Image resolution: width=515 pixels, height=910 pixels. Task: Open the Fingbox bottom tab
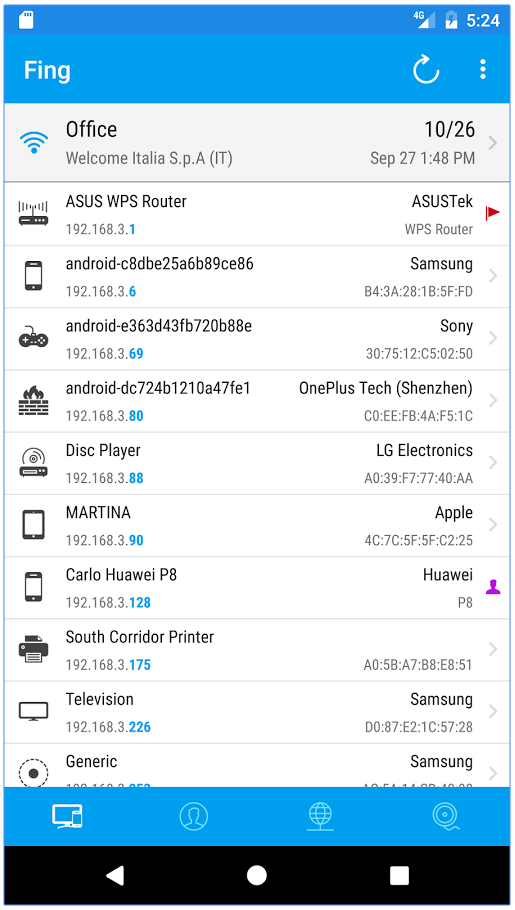click(x=446, y=816)
